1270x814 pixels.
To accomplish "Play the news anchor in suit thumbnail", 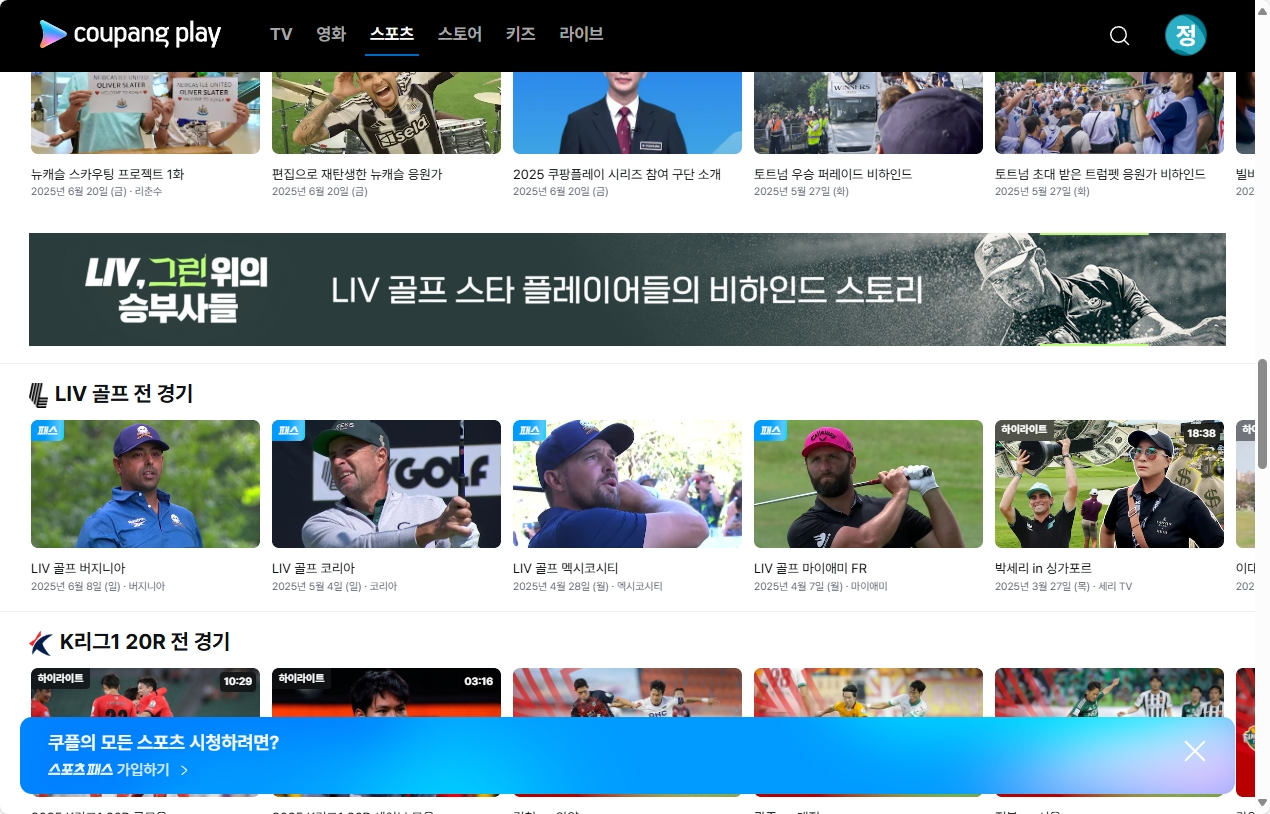I will (x=627, y=113).
